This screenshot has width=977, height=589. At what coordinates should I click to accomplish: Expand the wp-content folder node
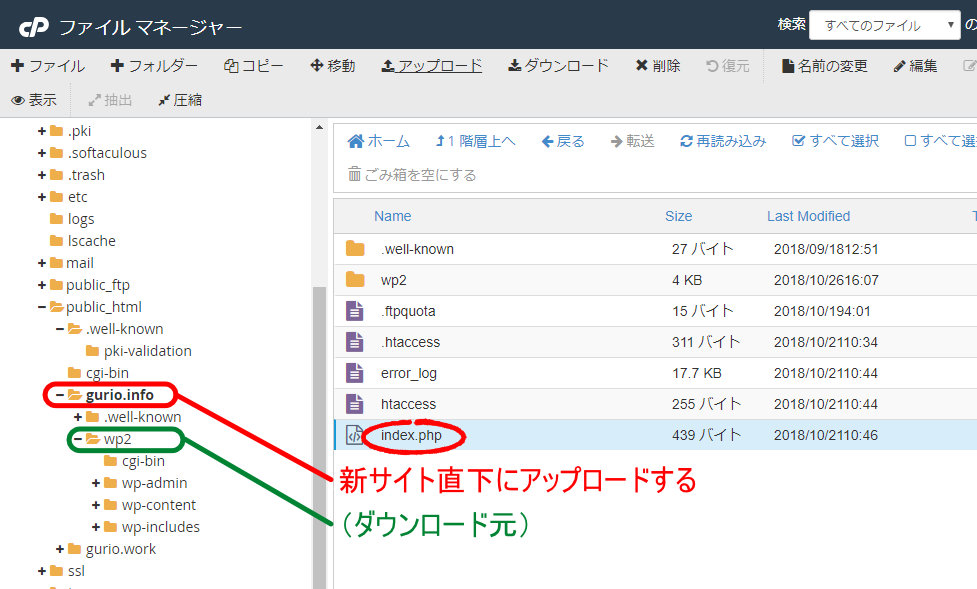[x=97, y=505]
